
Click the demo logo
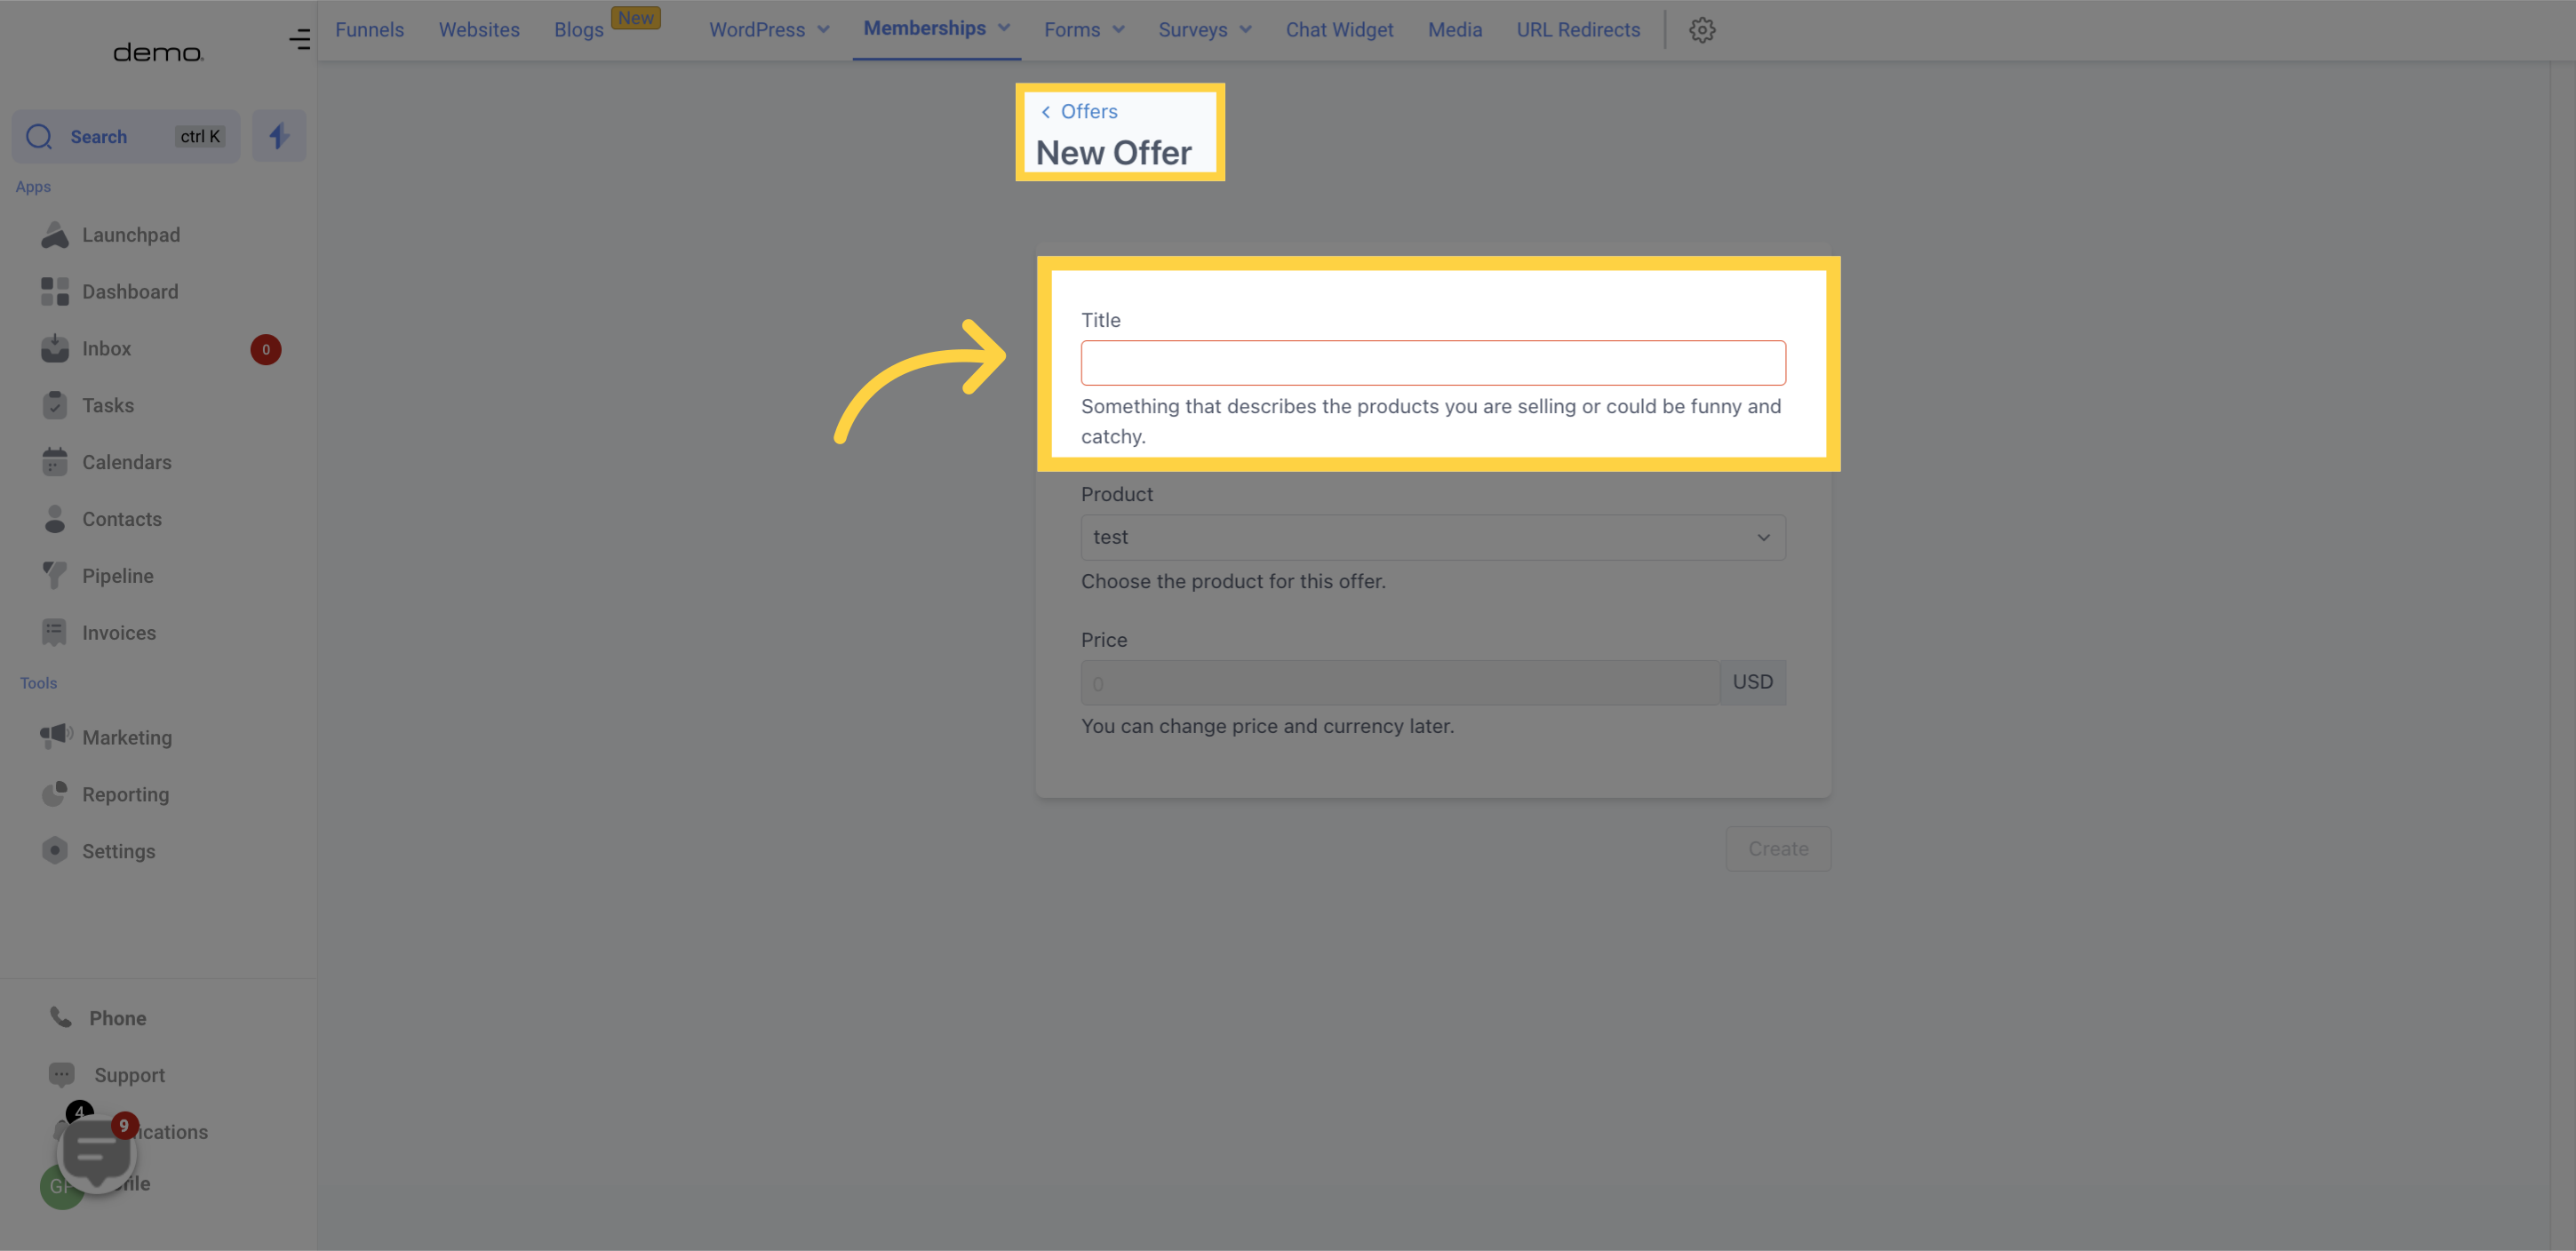[x=158, y=52]
